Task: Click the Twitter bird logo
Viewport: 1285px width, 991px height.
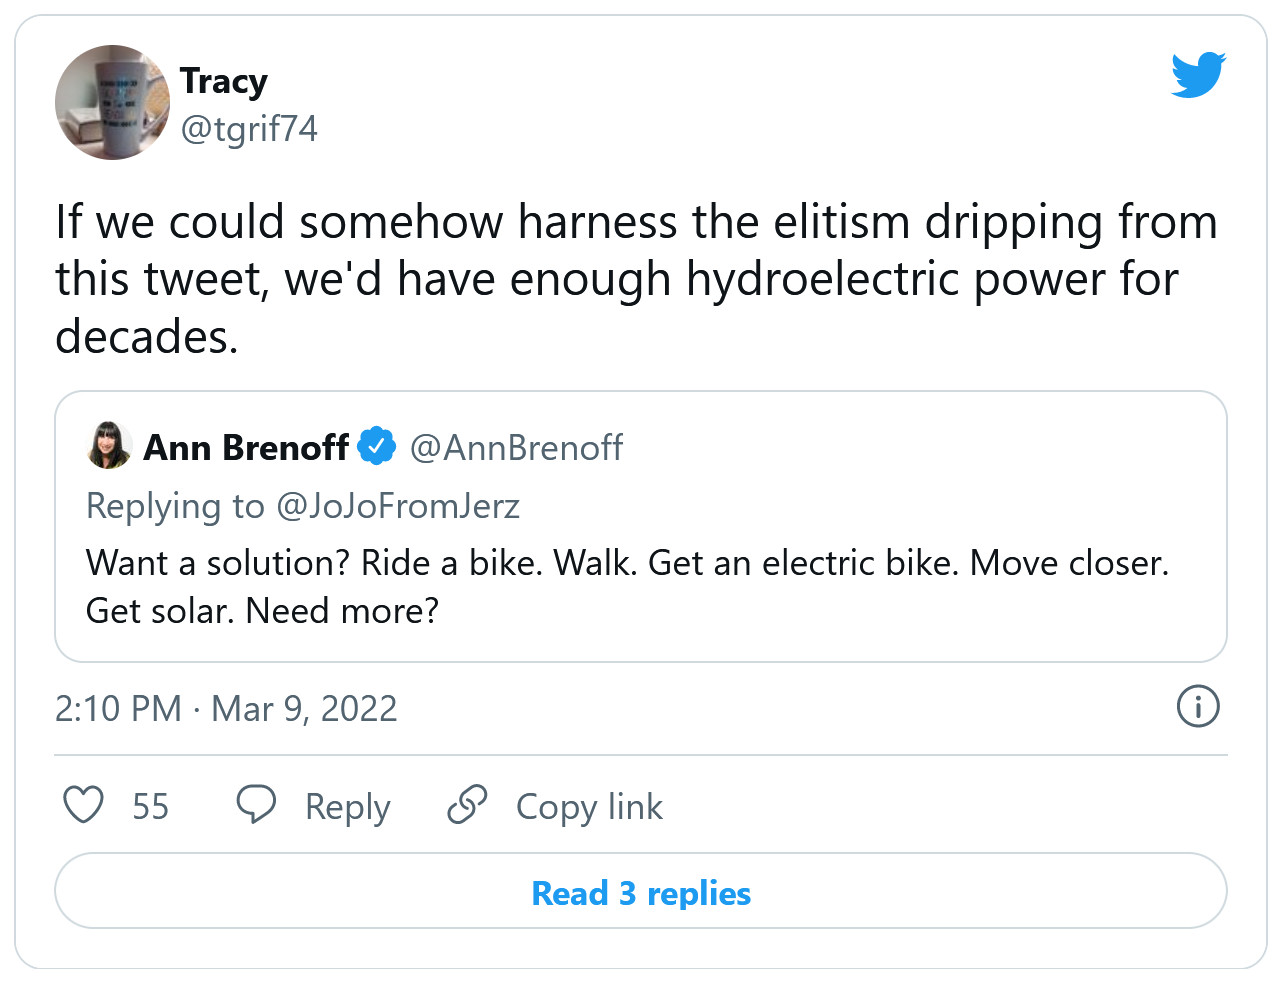Action: click(1198, 75)
